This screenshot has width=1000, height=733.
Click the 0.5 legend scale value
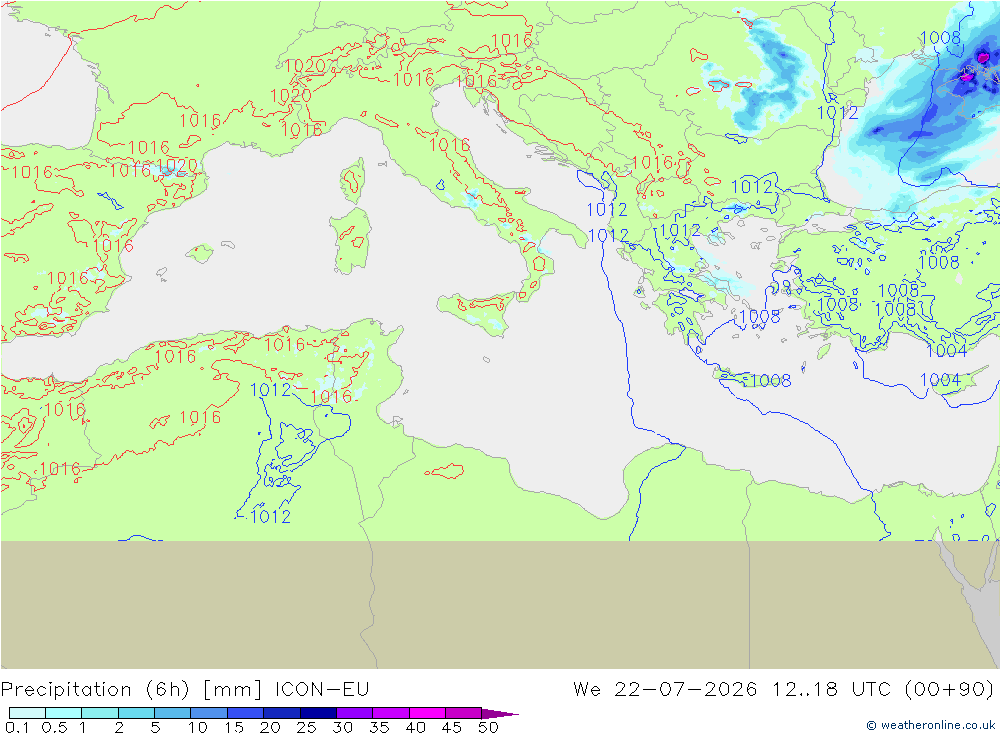[54, 727]
